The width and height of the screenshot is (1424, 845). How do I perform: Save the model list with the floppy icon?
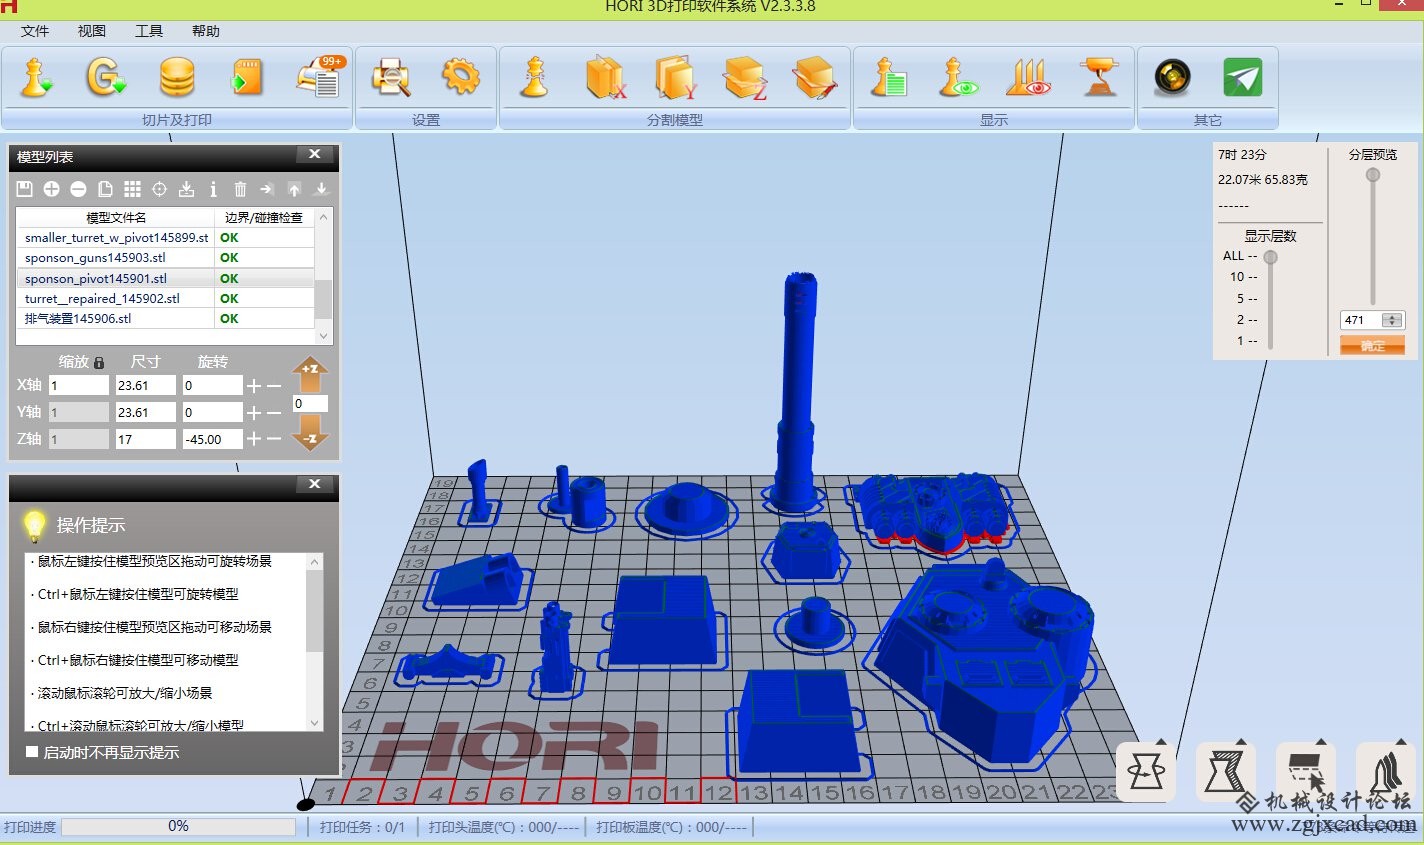coord(25,189)
